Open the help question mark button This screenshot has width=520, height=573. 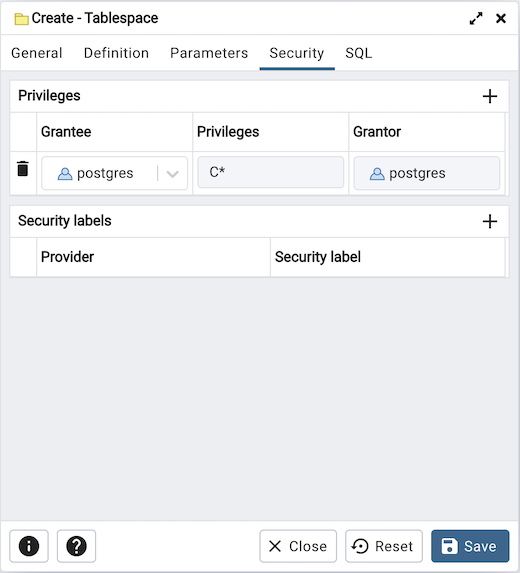point(76,546)
